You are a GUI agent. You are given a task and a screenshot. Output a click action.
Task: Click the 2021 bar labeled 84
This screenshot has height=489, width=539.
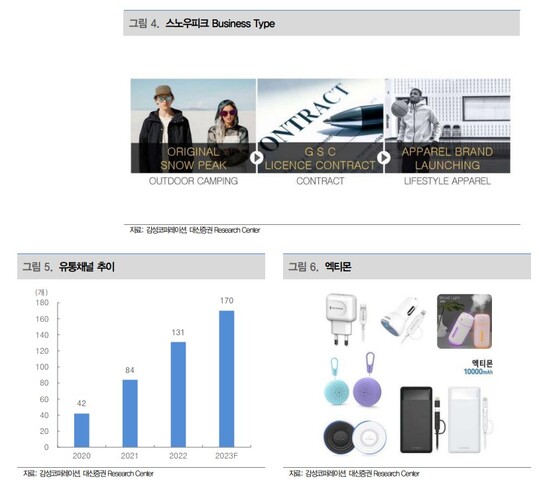130,413
